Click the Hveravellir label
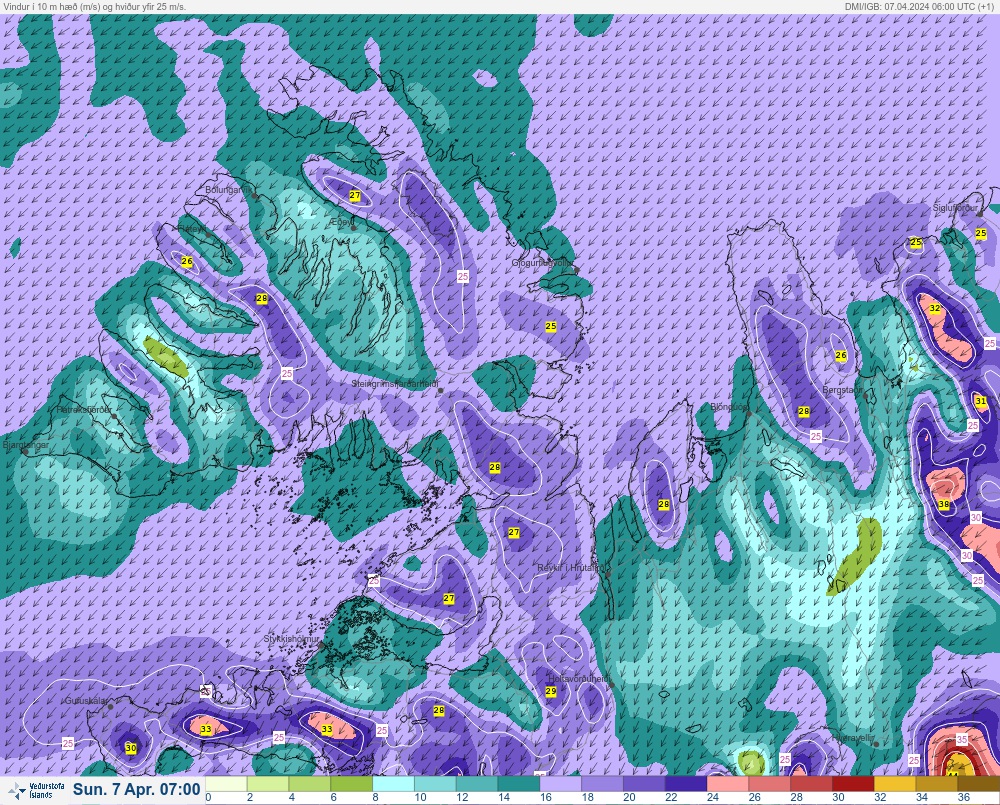The height and width of the screenshot is (805, 1000). pyautogui.click(x=853, y=738)
